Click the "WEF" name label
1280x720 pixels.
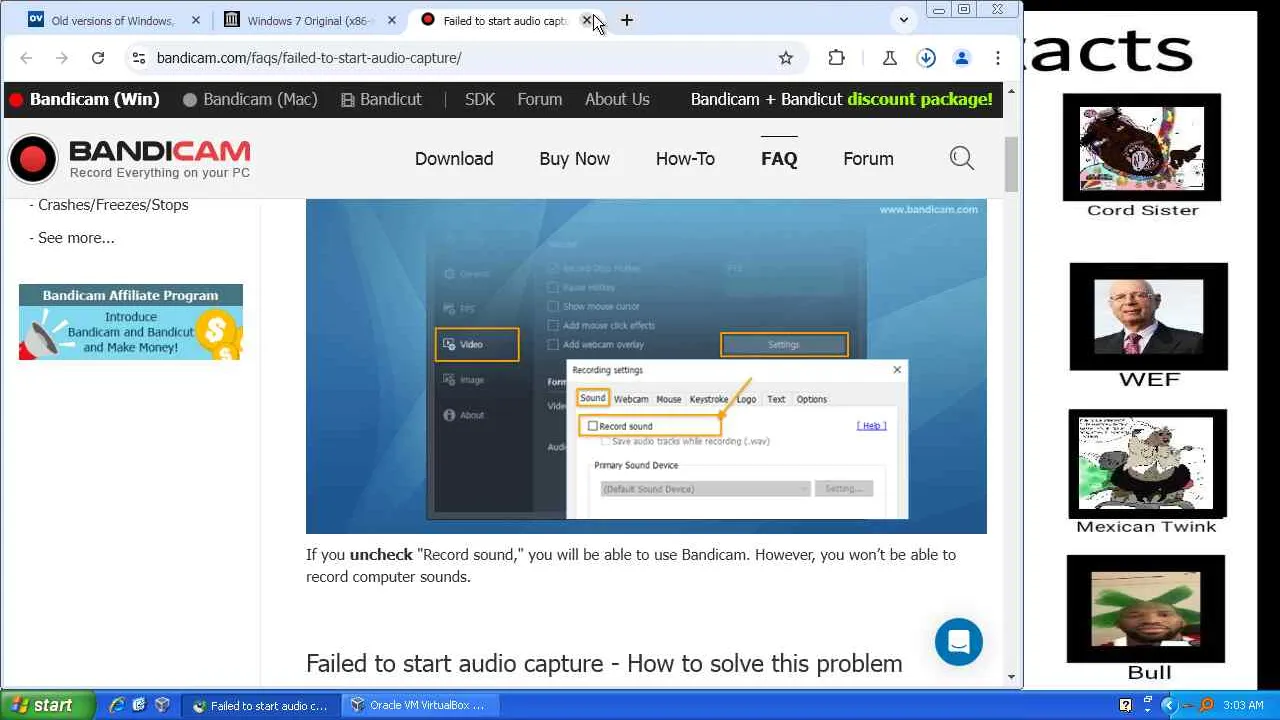[1149, 380]
